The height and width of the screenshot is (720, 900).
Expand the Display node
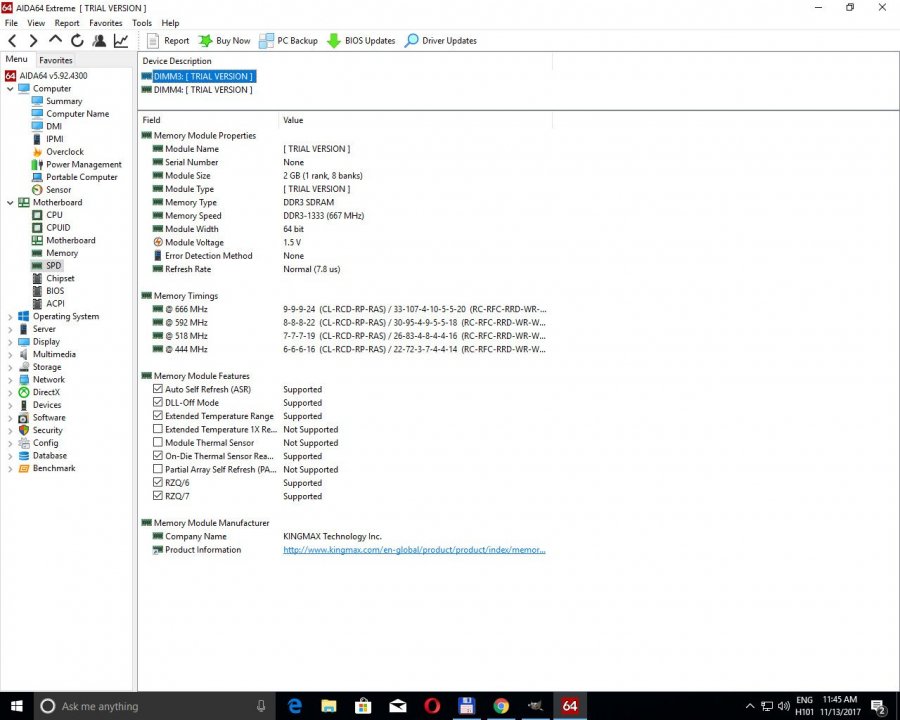(x=10, y=342)
